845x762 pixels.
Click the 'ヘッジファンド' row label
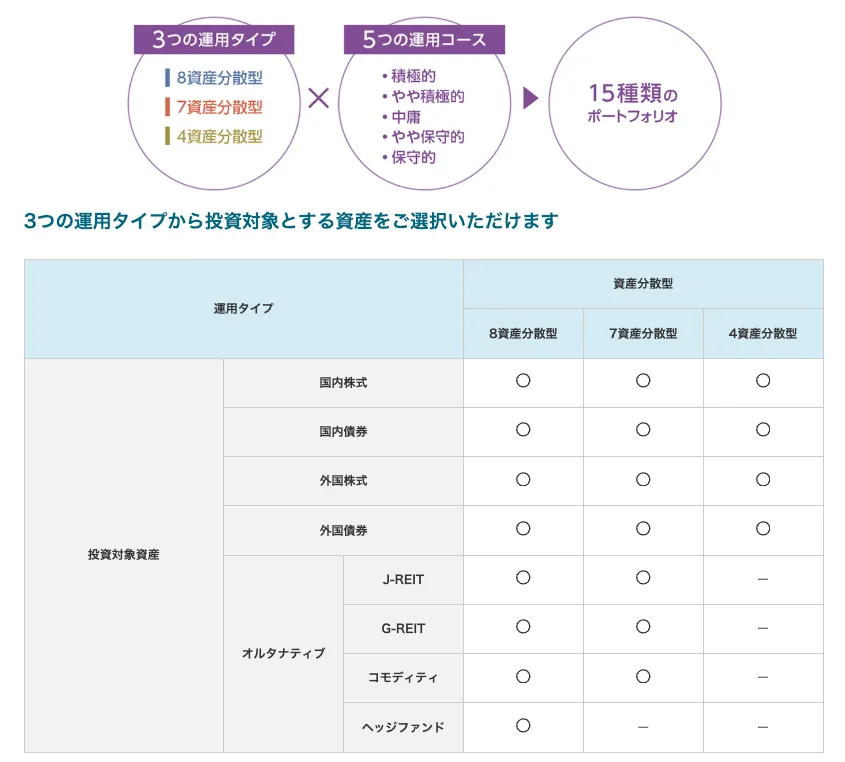403,728
